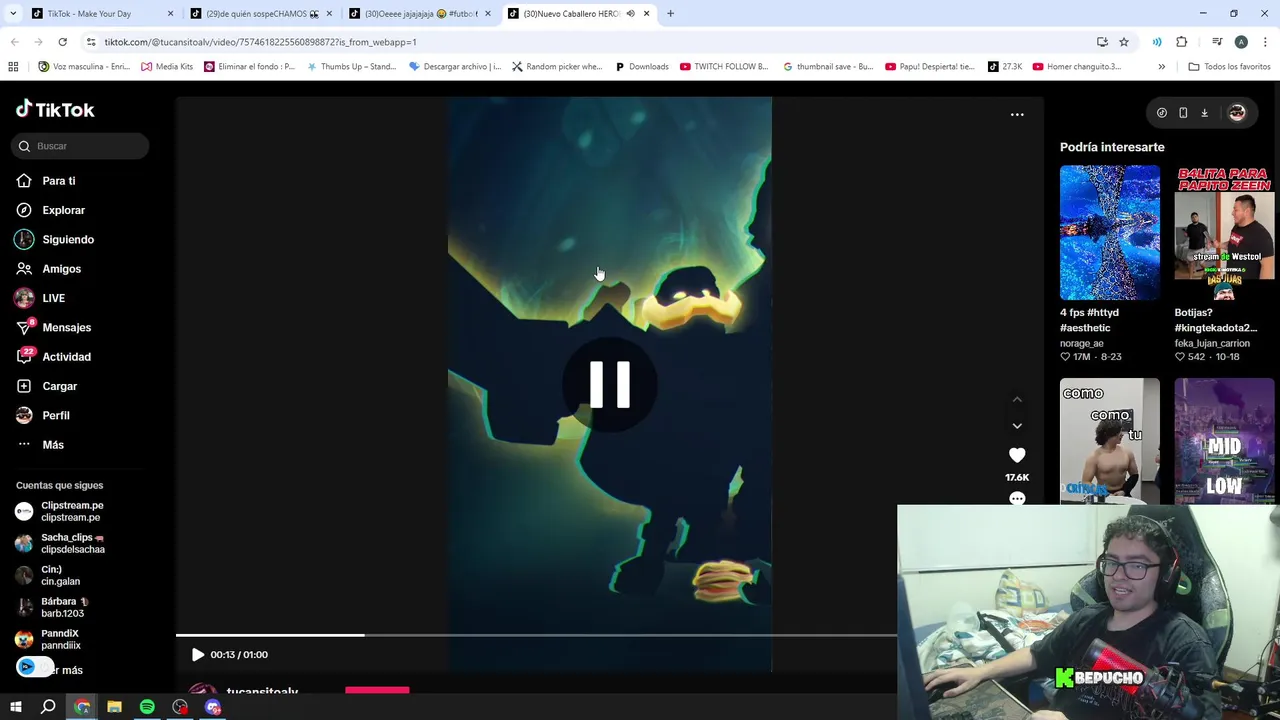This screenshot has width=1280, height=720.
Task: Open the Botijas? #kingtekadota2 thumbnail
Action: click(1224, 233)
